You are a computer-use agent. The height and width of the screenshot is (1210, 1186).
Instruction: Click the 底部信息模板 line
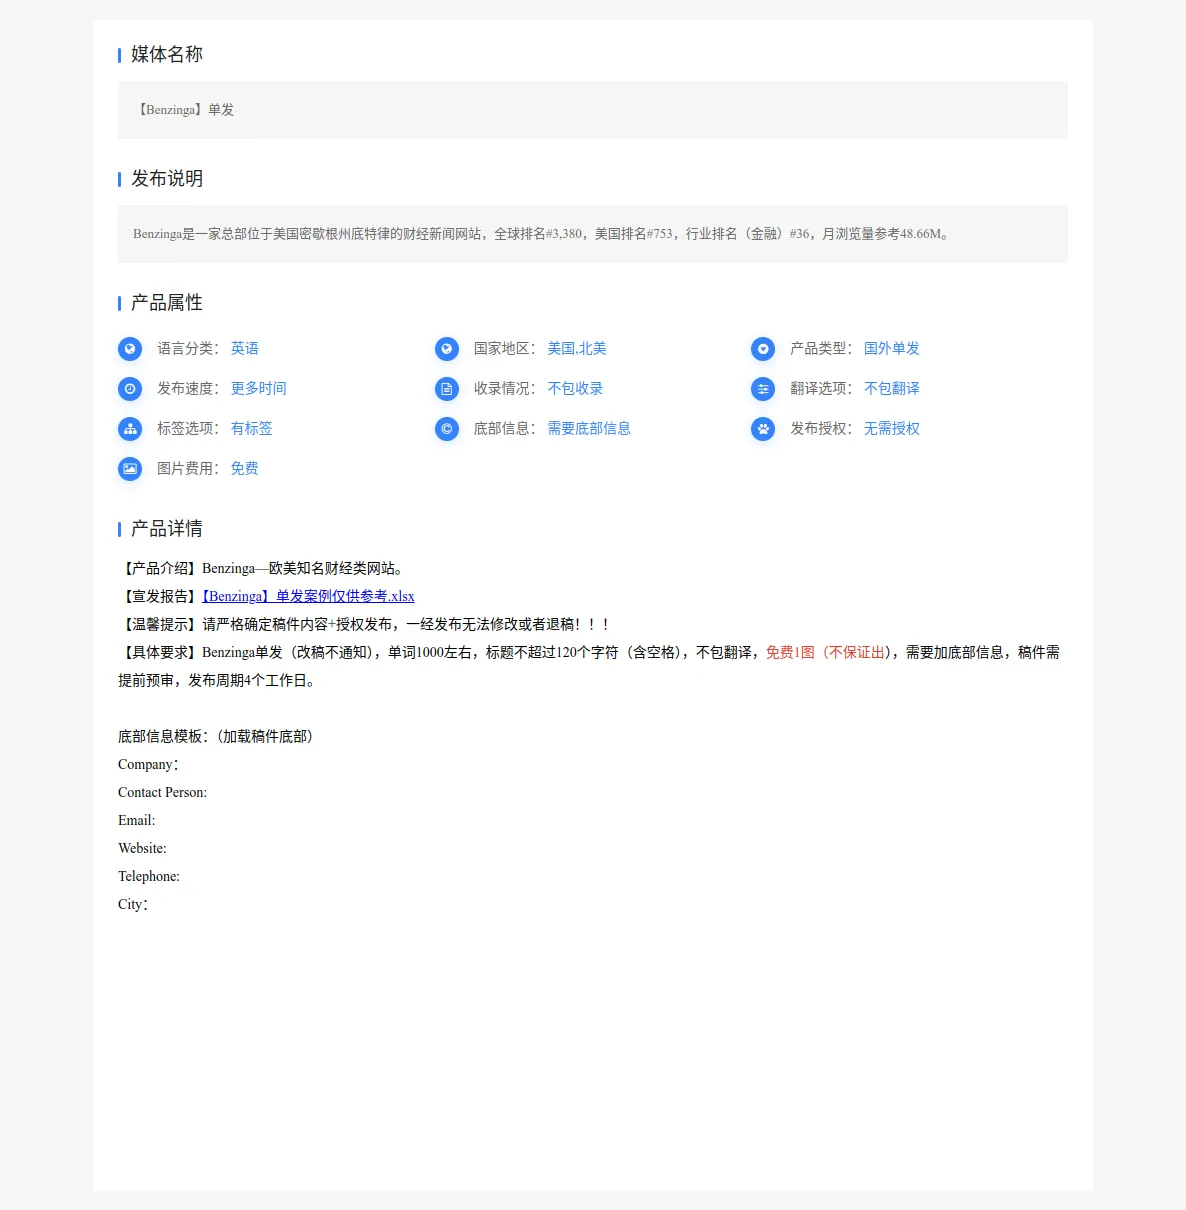[219, 736]
